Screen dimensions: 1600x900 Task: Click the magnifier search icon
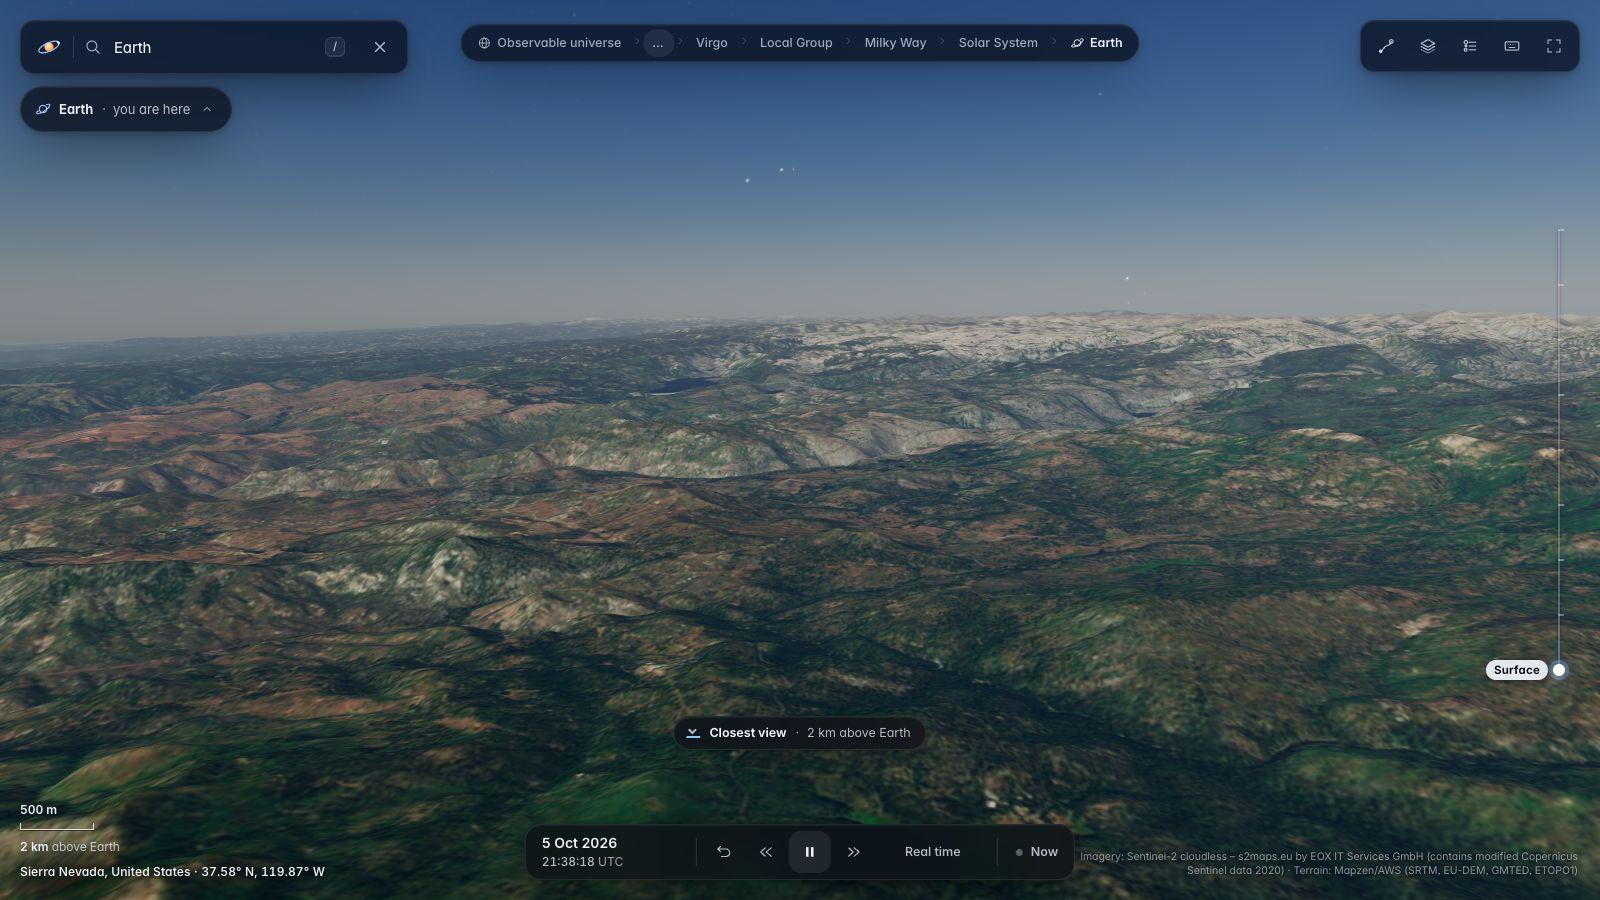(93, 47)
